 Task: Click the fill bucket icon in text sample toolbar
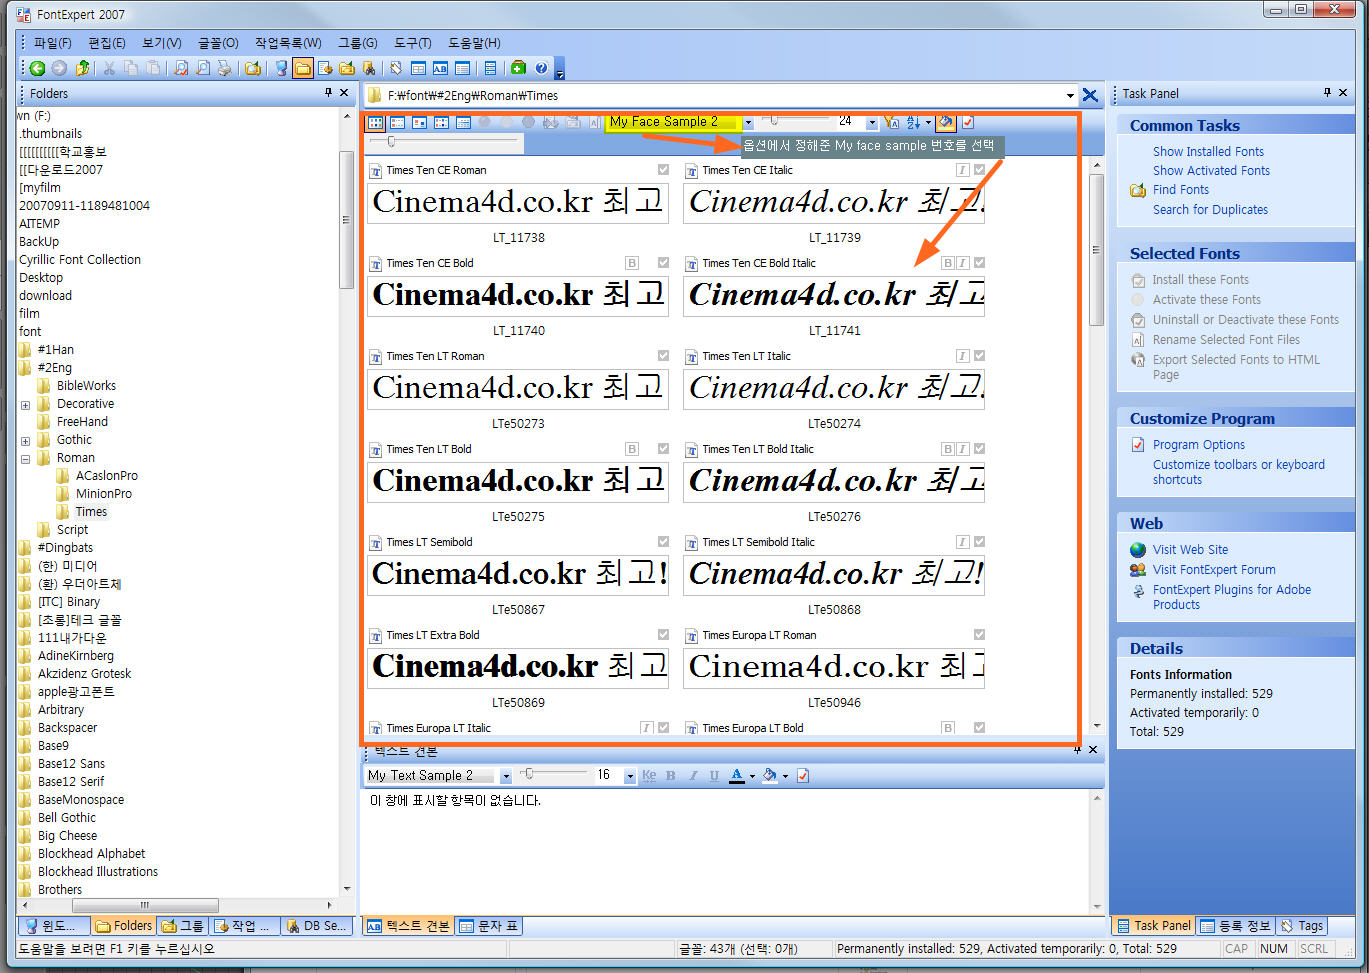pyautogui.click(x=769, y=775)
